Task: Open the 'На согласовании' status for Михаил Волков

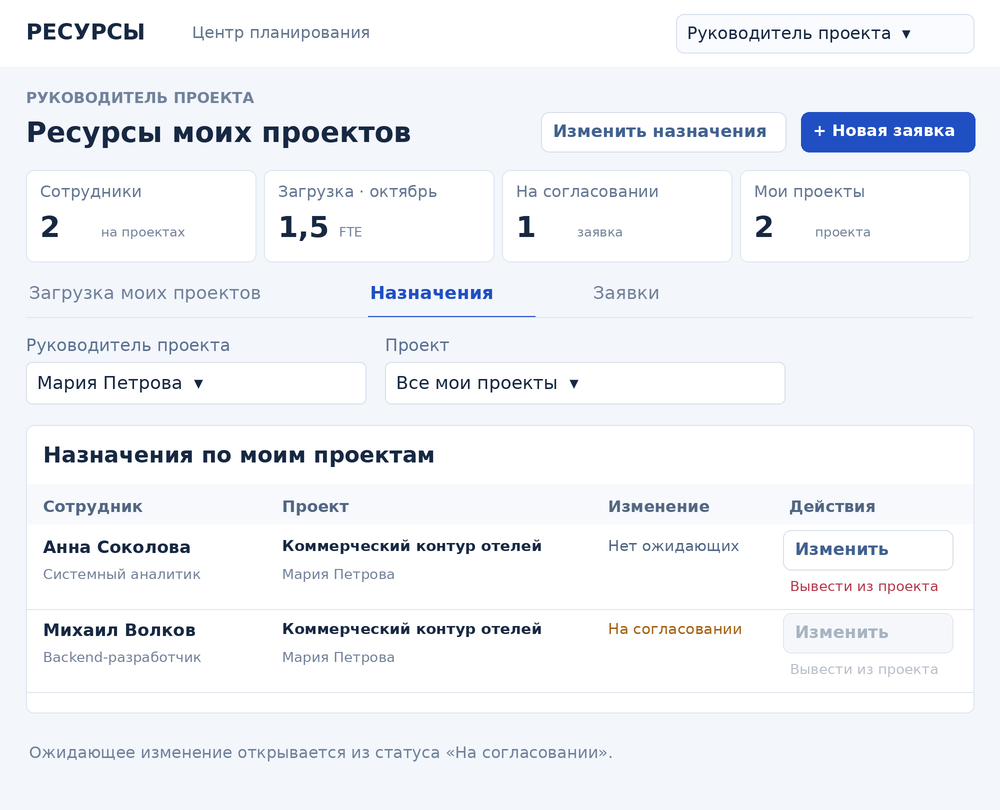Action: tap(675, 630)
